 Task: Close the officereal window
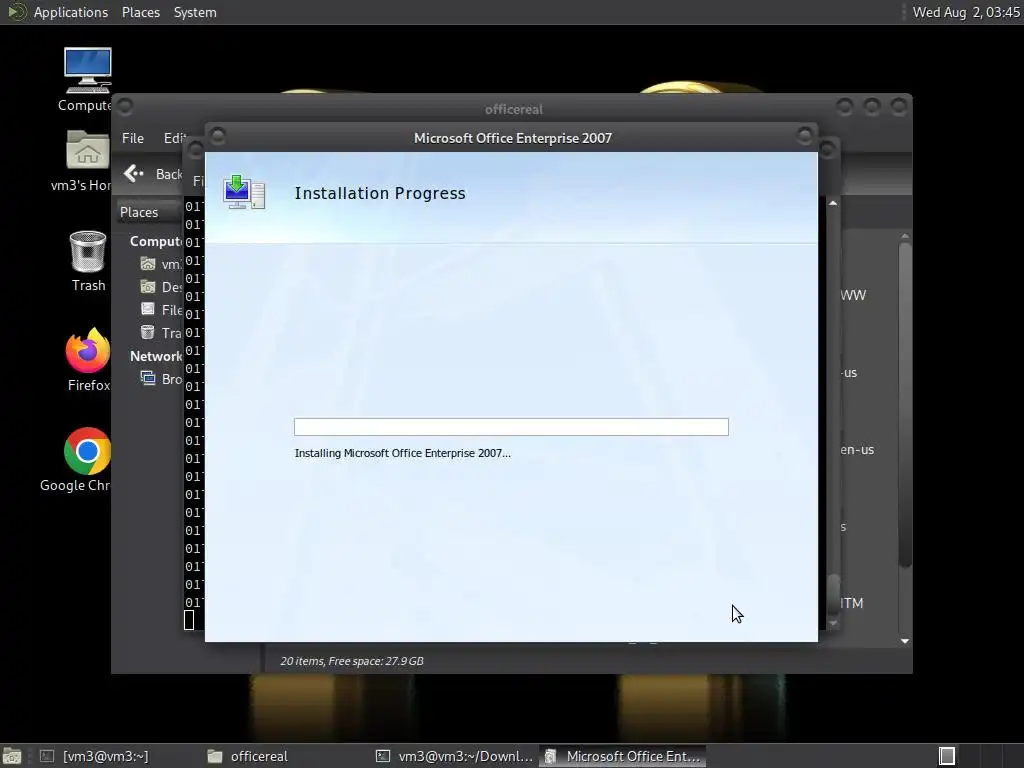click(x=899, y=106)
